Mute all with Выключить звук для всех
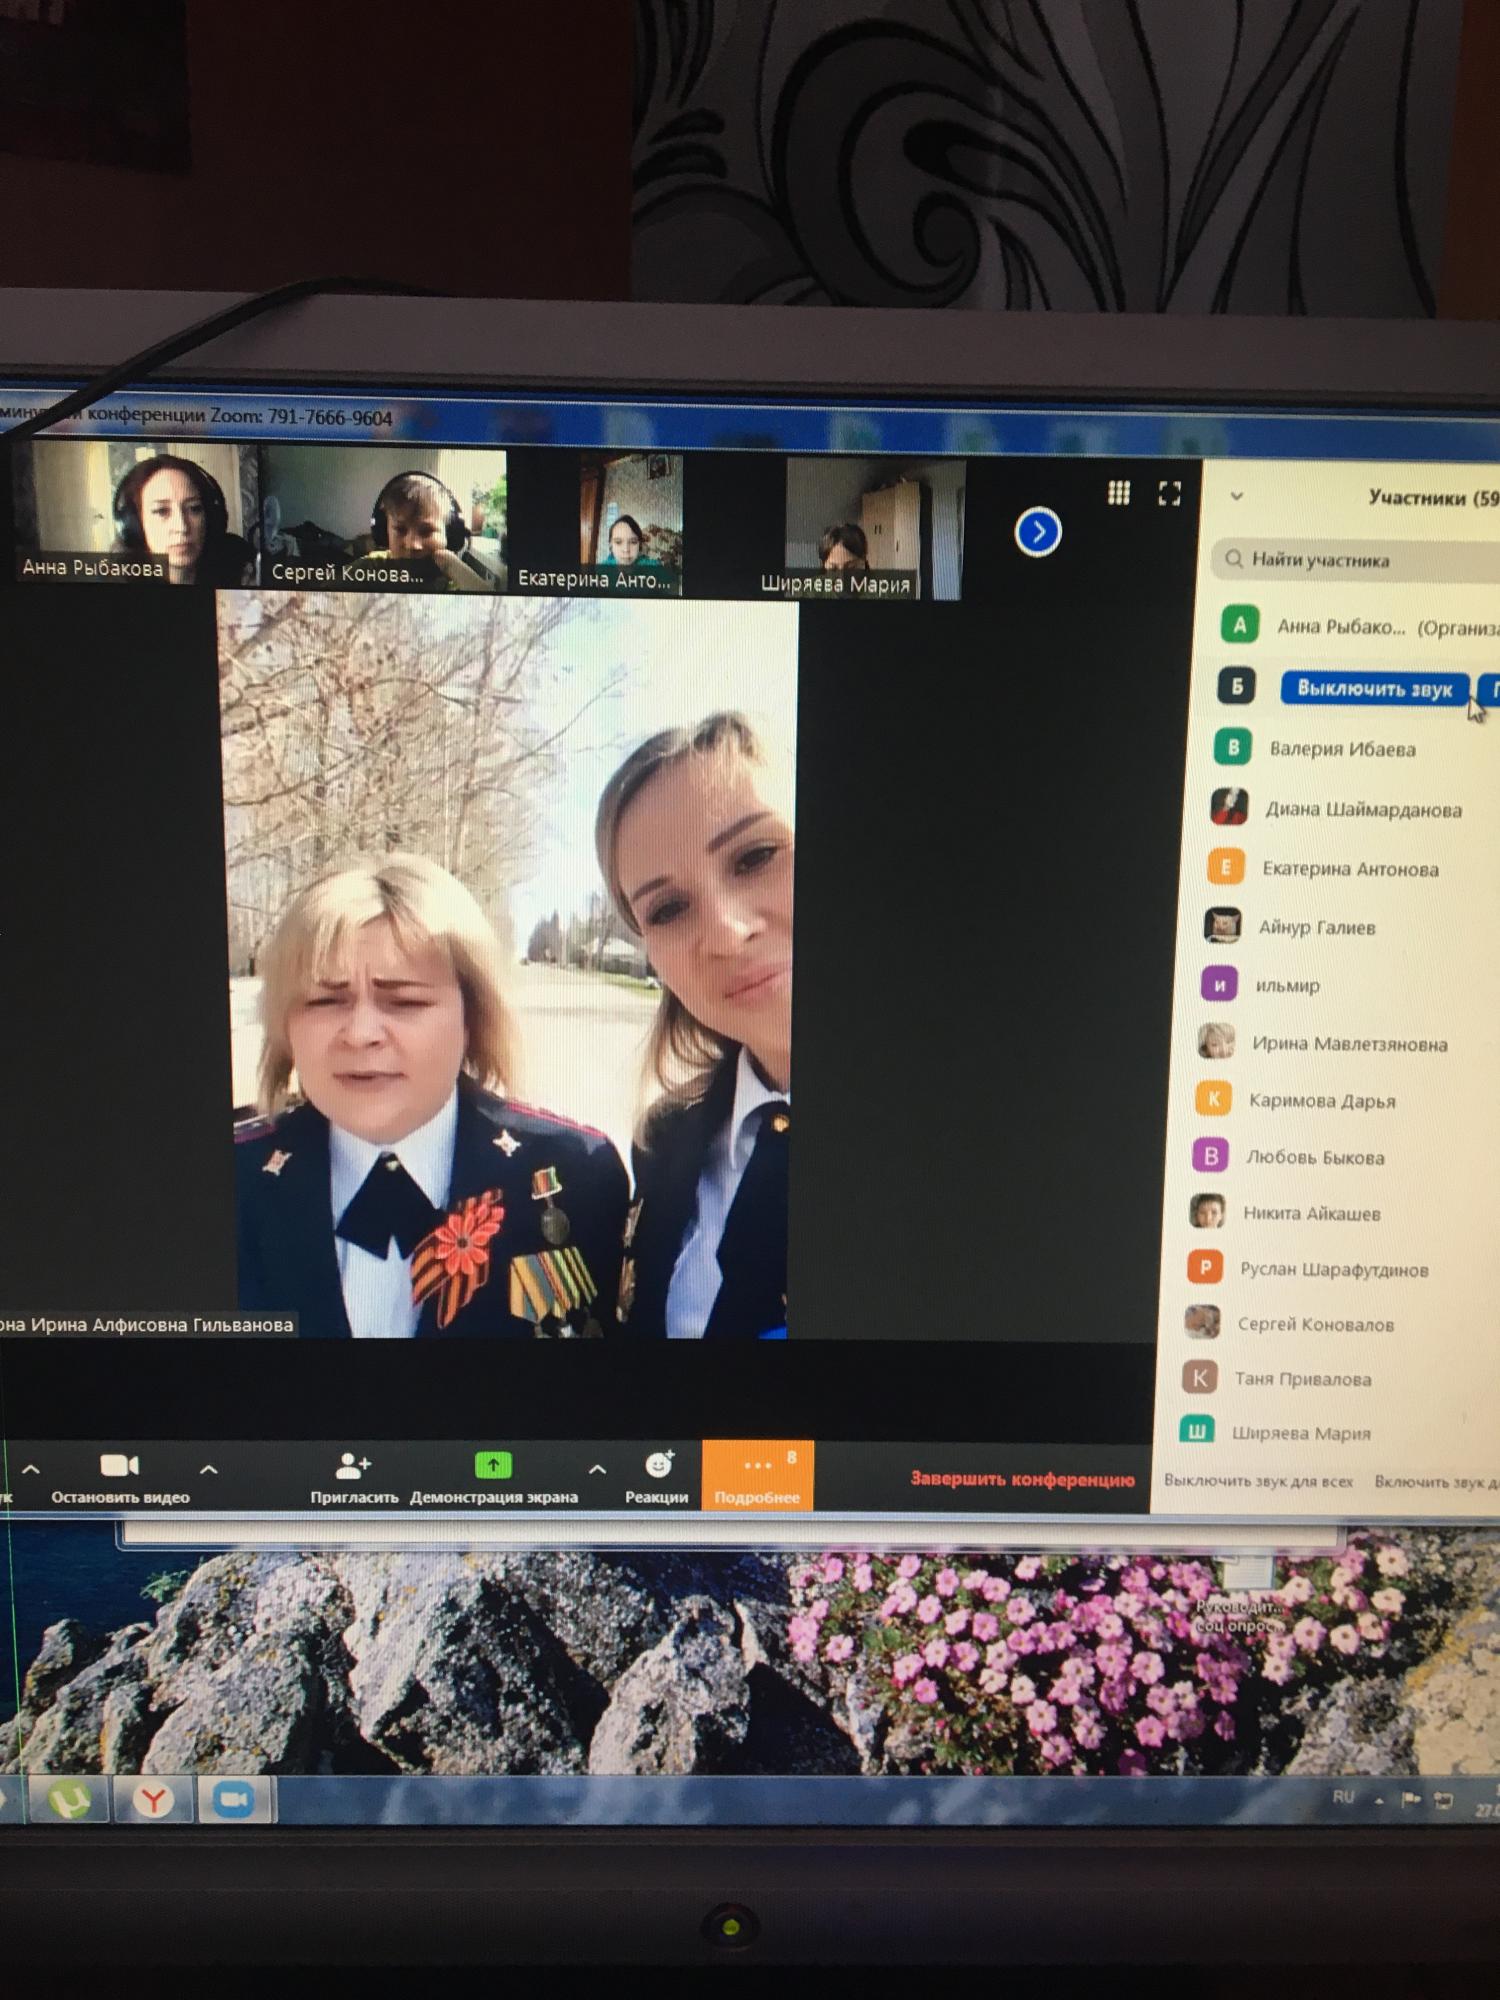This screenshot has height=2000, width=1500. (x=1258, y=1481)
